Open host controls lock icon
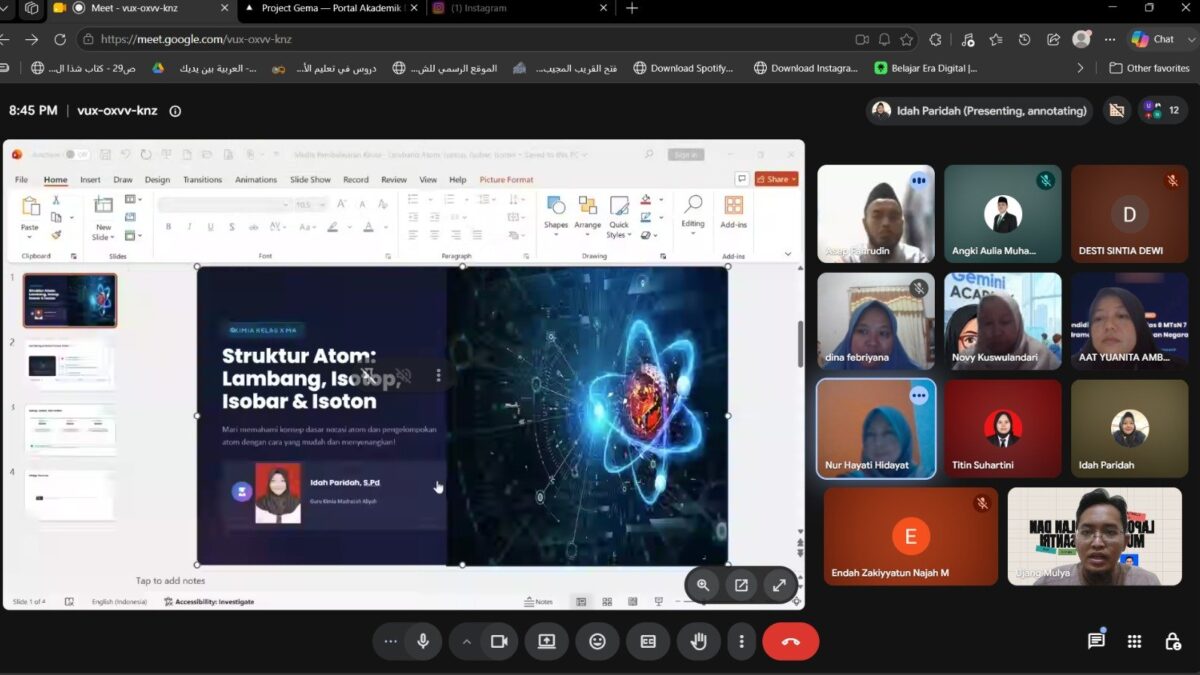 tap(1172, 641)
